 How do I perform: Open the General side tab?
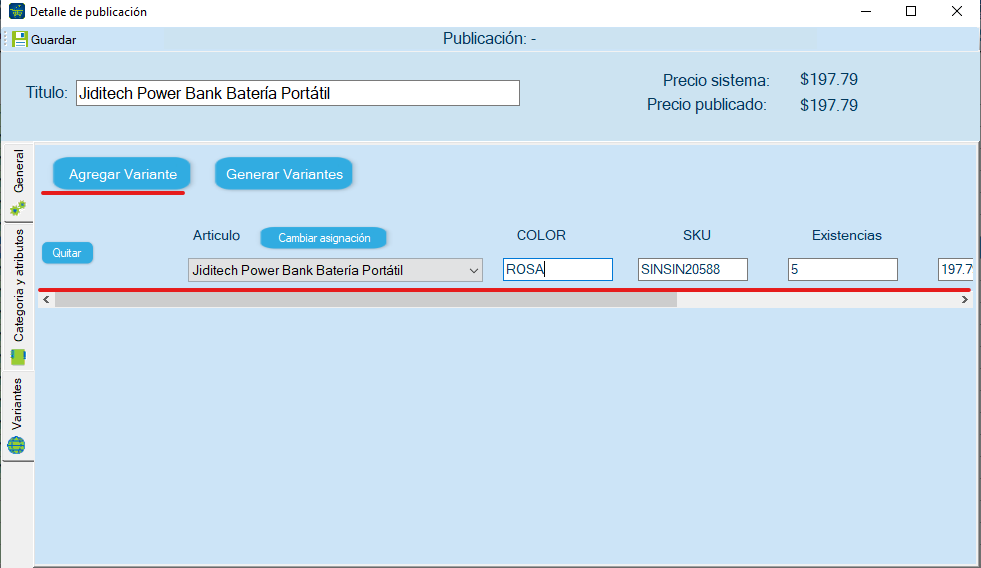(x=18, y=182)
